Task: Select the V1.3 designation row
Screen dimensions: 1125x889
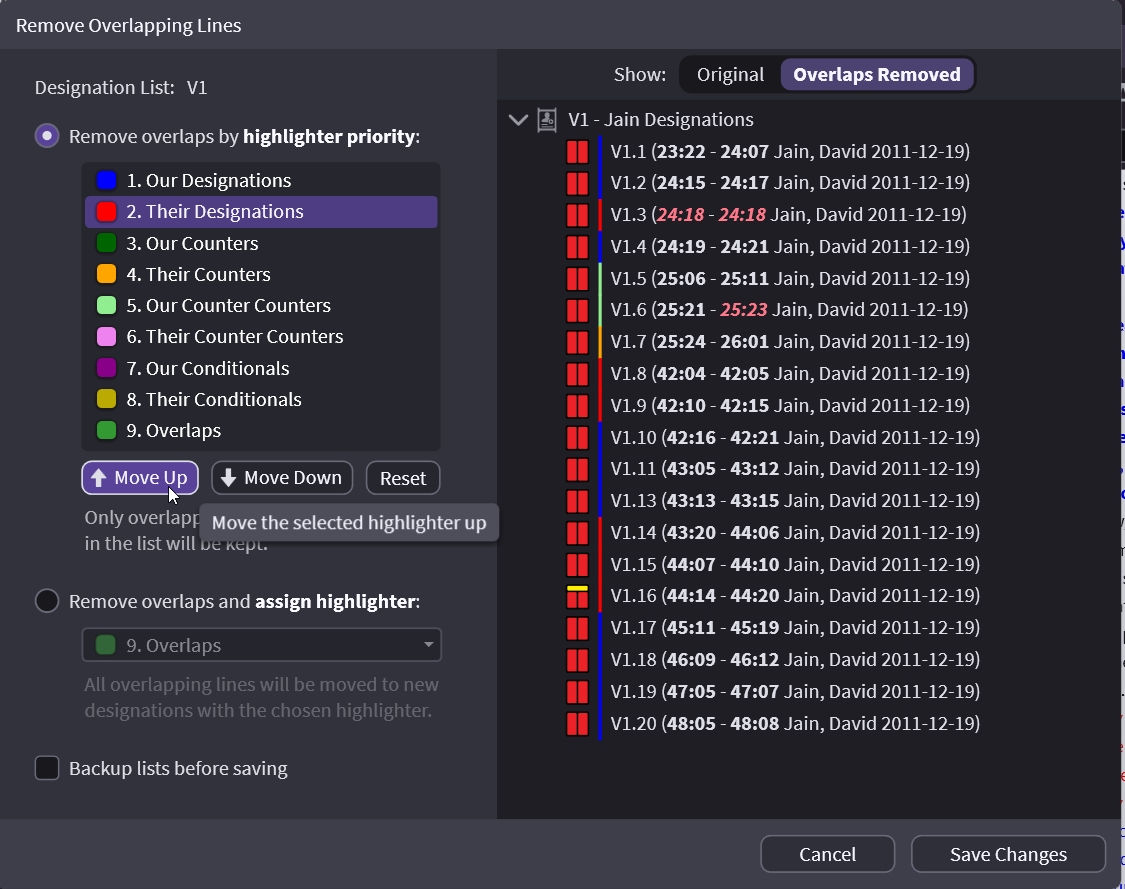Action: tap(788, 215)
